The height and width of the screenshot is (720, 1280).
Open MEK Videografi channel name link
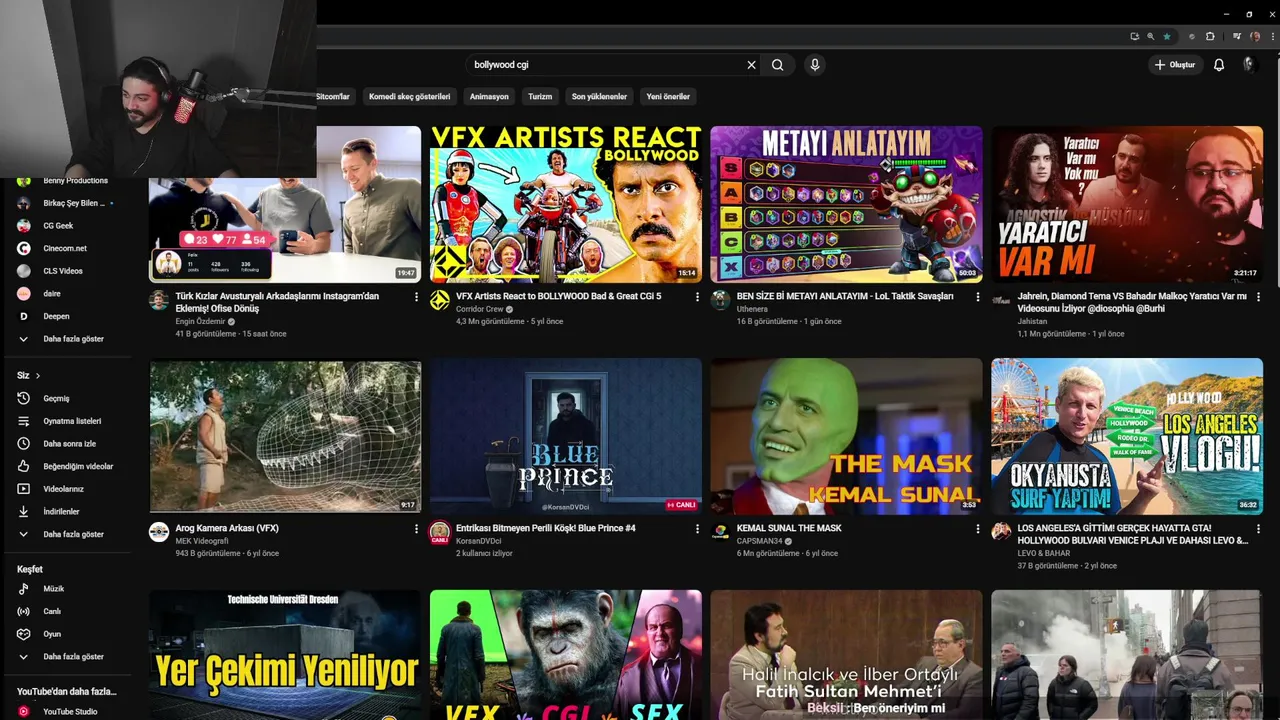pyautogui.click(x=202, y=541)
